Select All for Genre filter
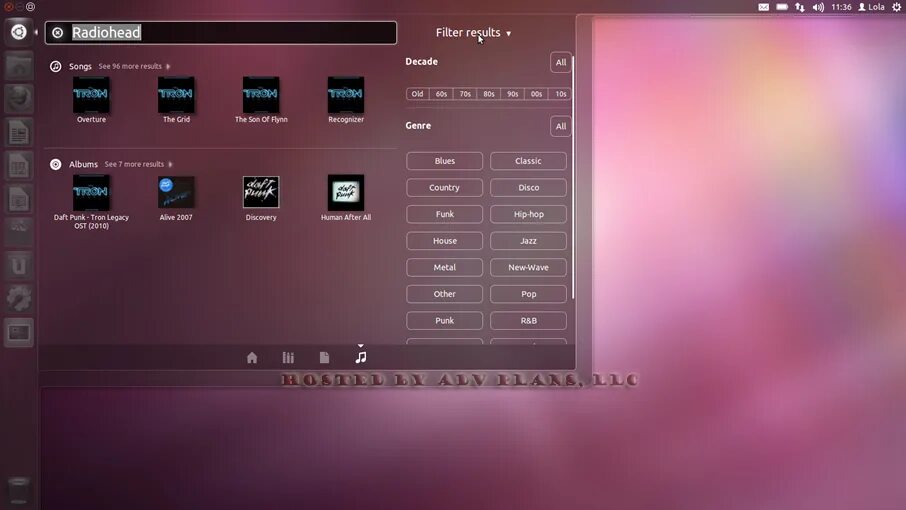This screenshot has width=906, height=510. pos(560,126)
